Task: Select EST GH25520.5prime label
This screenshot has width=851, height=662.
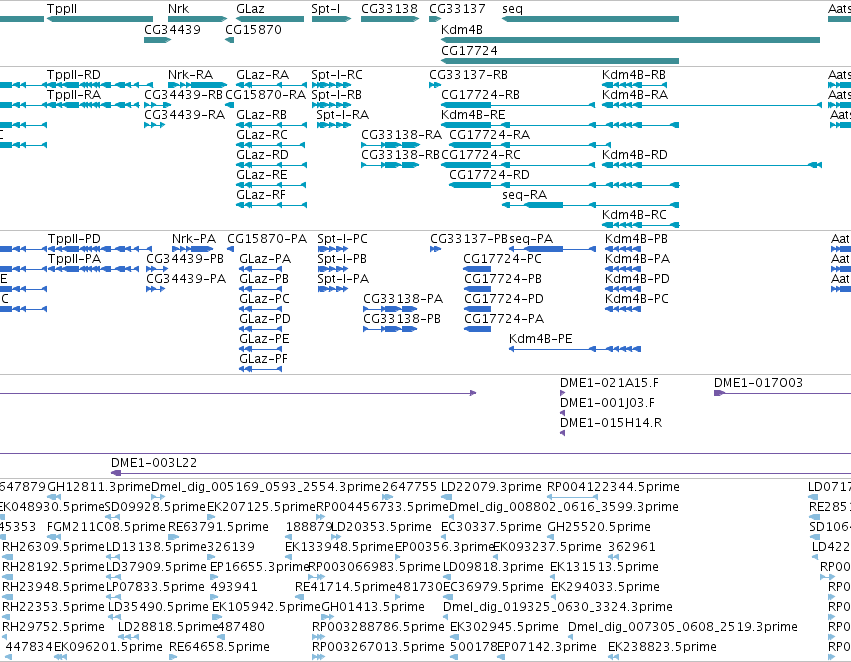Action: (x=599, y=527)
